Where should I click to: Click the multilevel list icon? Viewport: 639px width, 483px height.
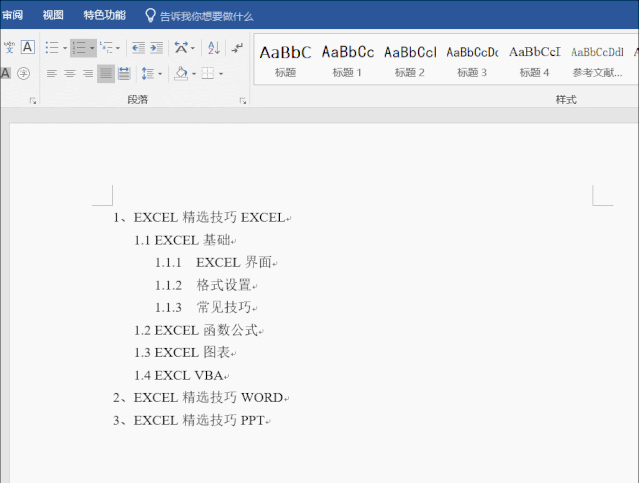pos(107,48)
